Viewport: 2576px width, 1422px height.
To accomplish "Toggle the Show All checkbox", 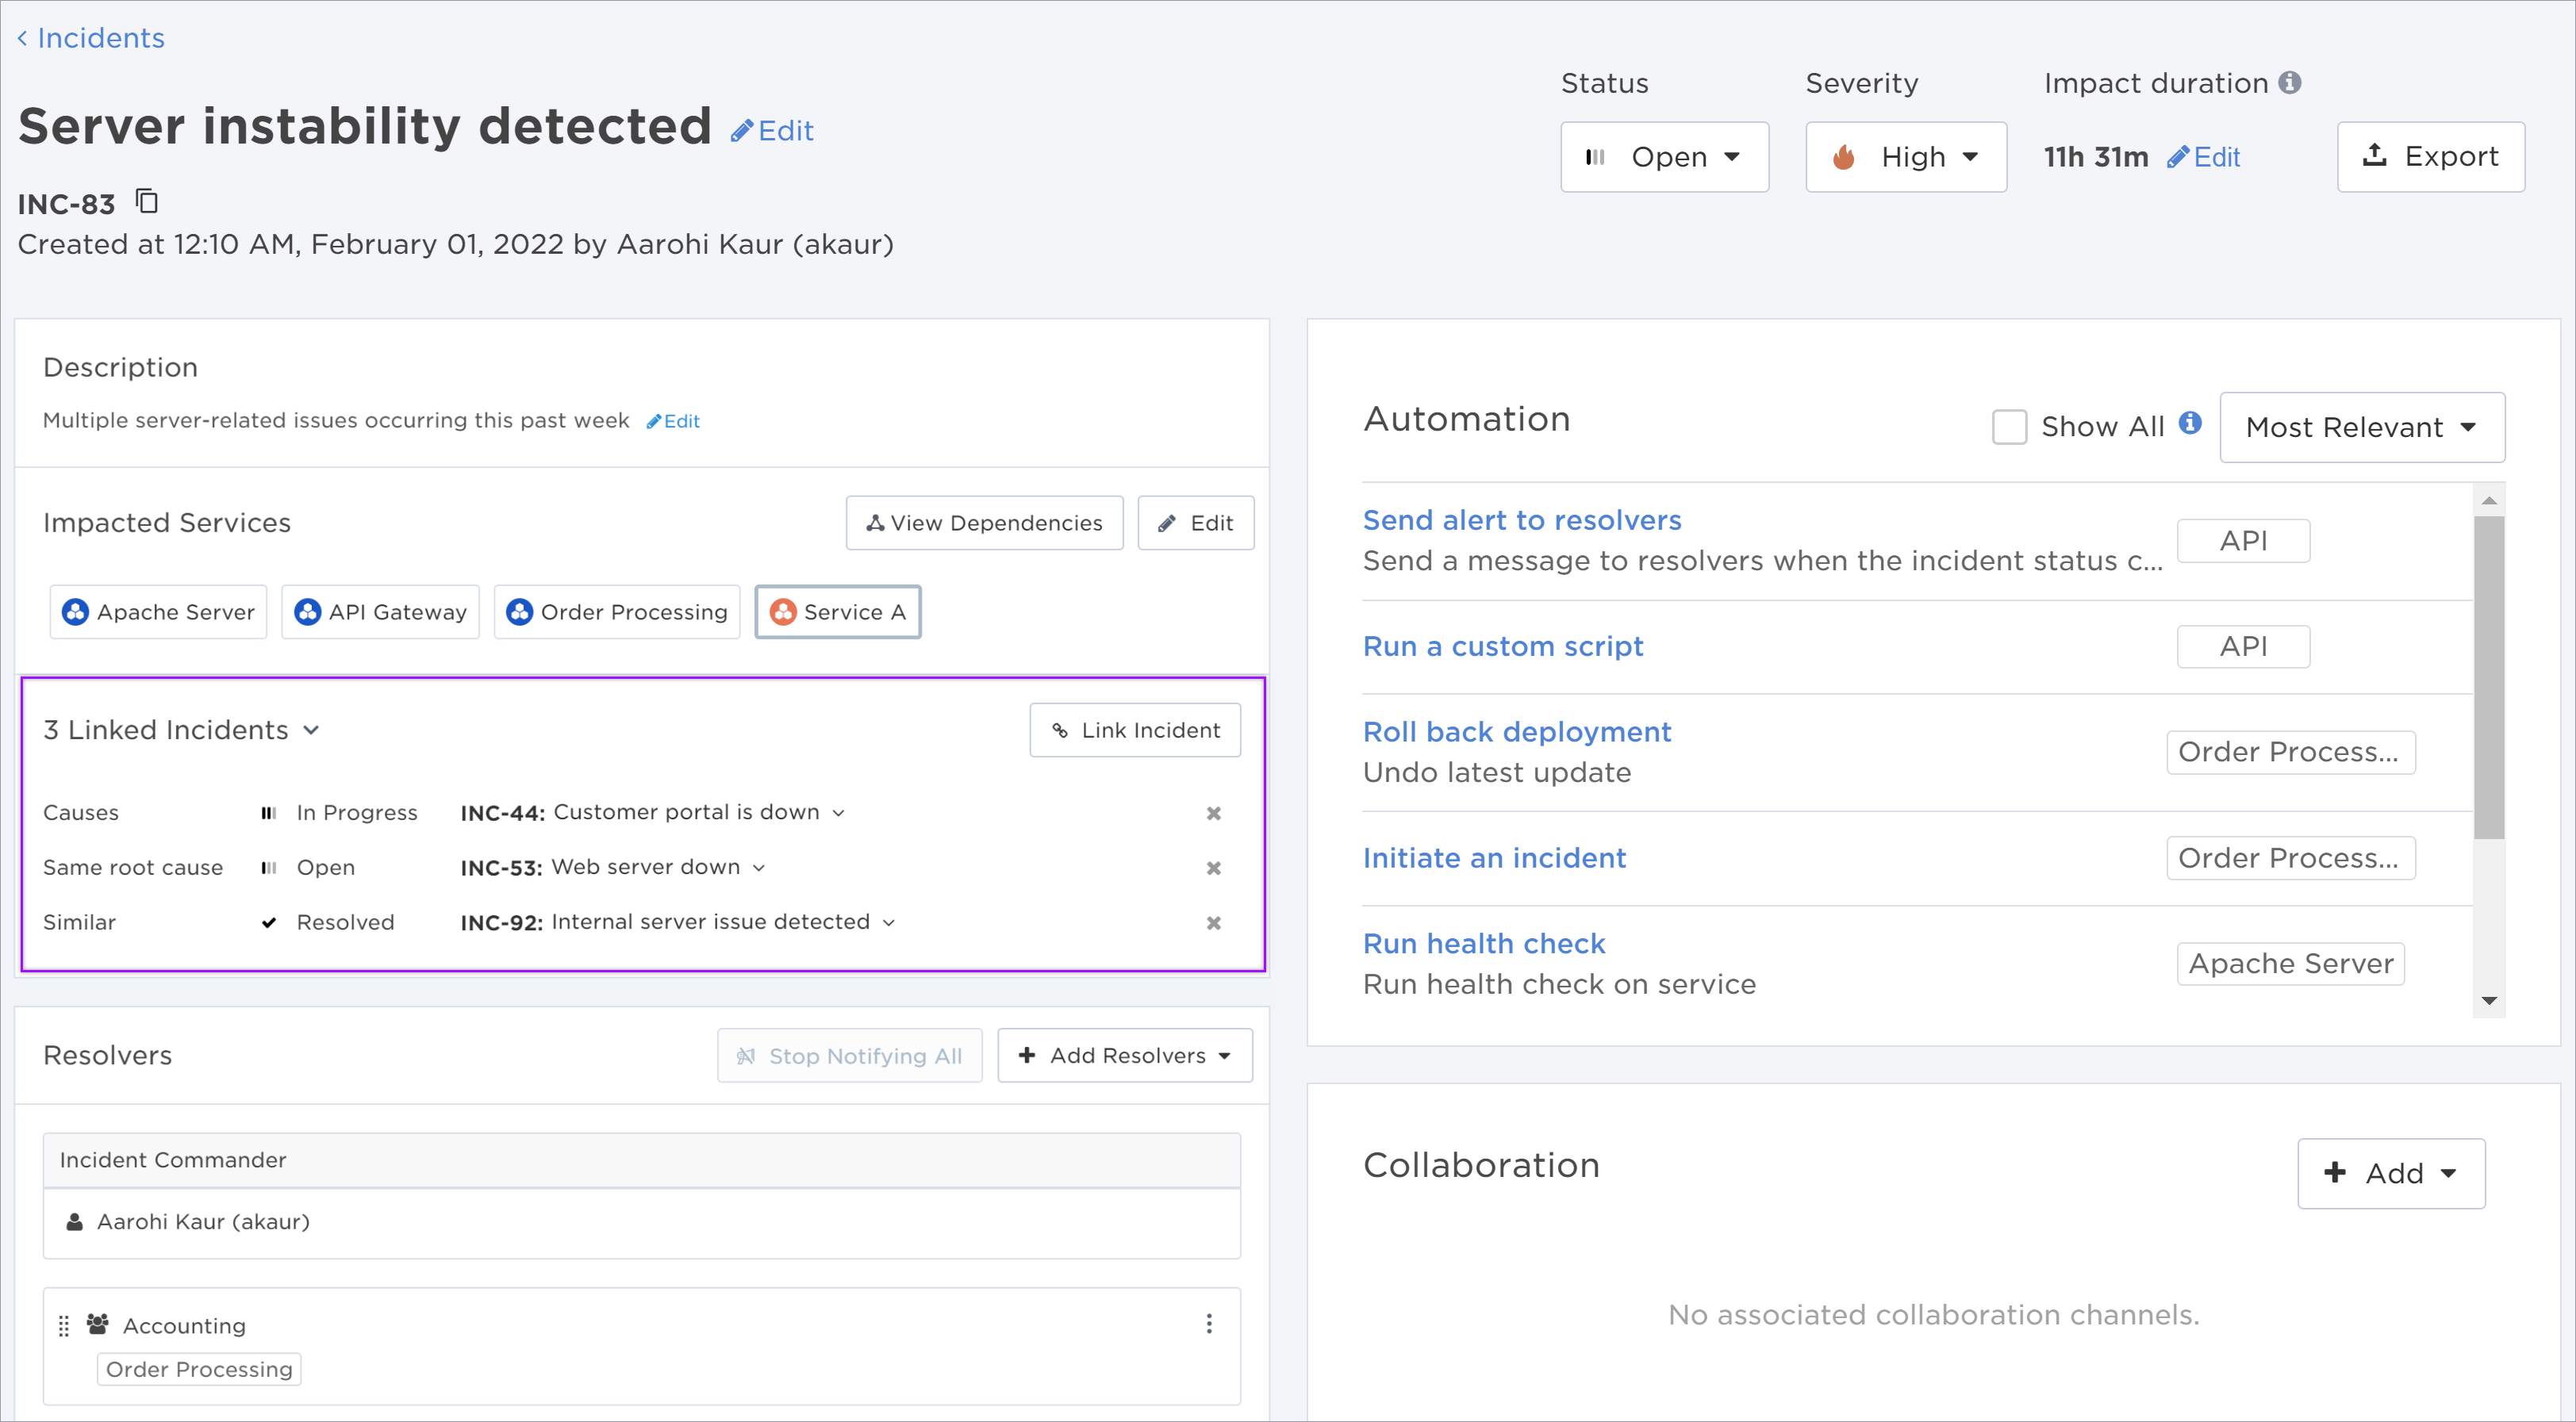I will (x=2009, y=427).
